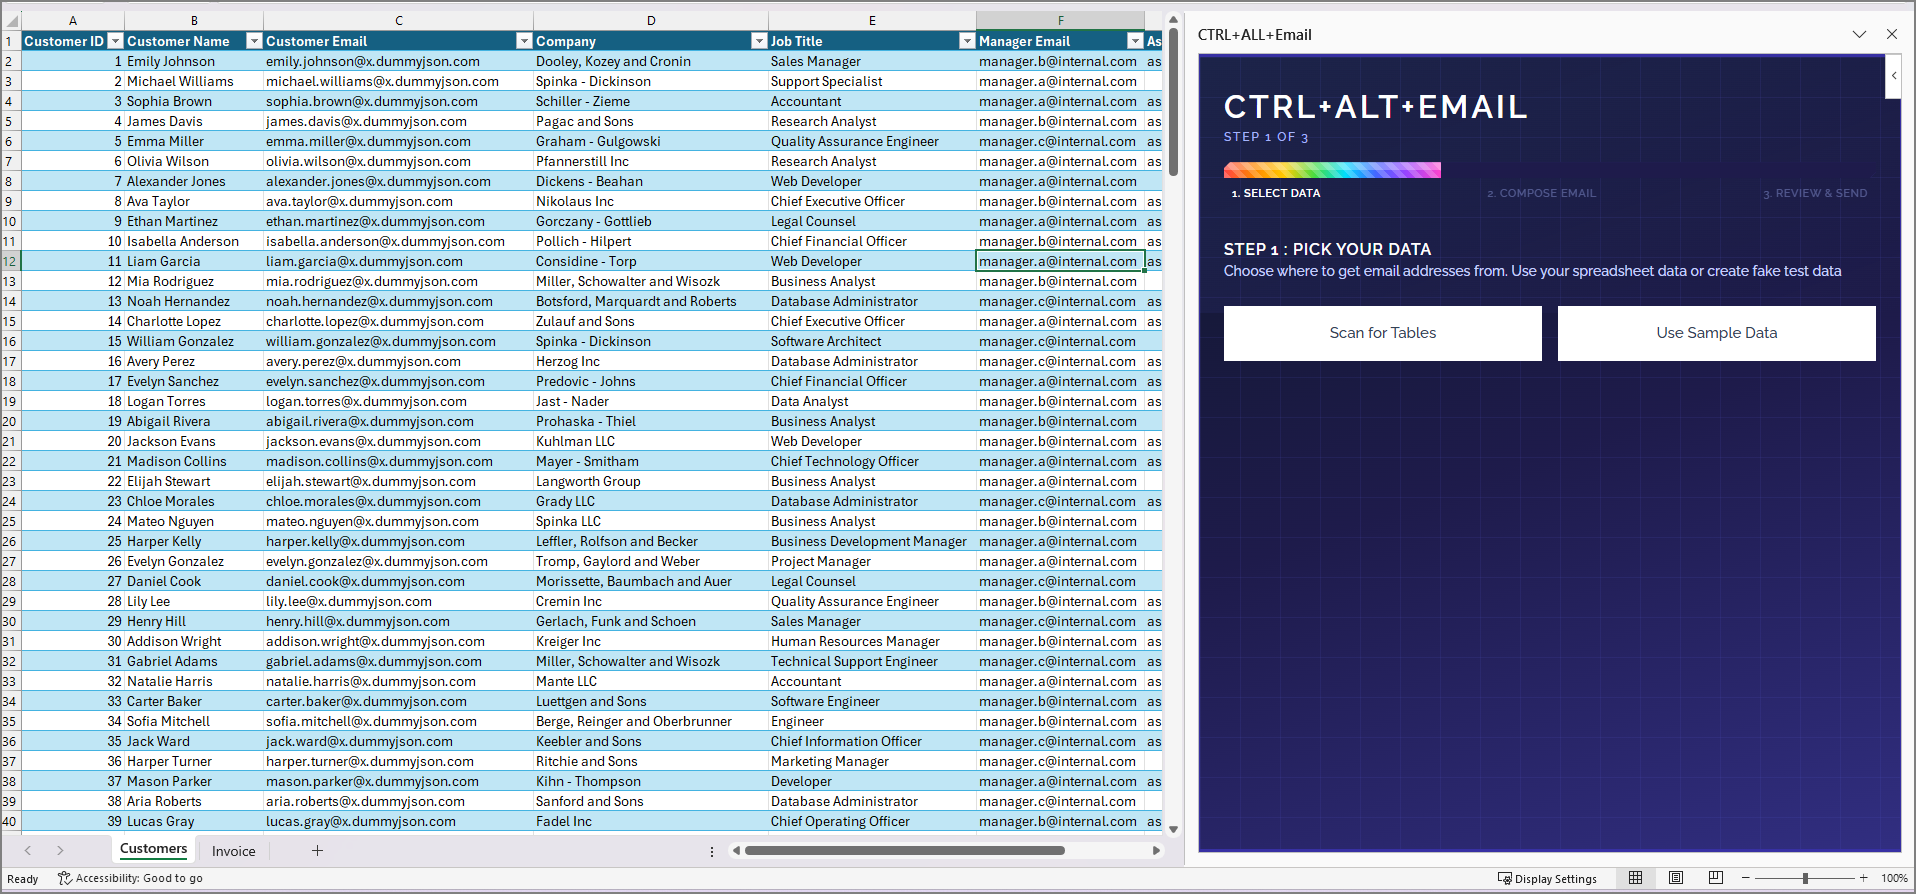Click the liam.garcia@x.dummyjson.com cell
Viewport: 1916px width, 894px height.
tap(399, 261)
